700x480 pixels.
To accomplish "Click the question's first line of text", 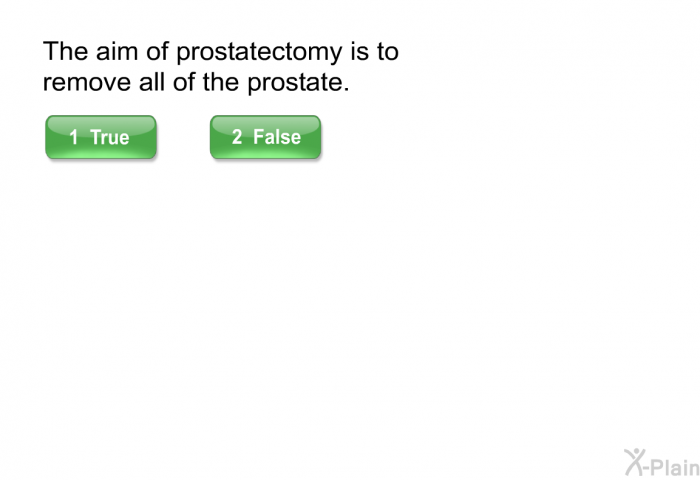I will [x=220, y=52].
